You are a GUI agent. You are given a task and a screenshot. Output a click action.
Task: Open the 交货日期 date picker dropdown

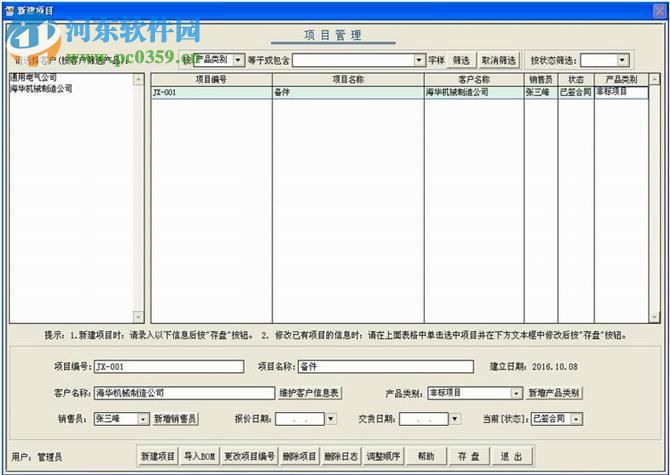point(455,419)
